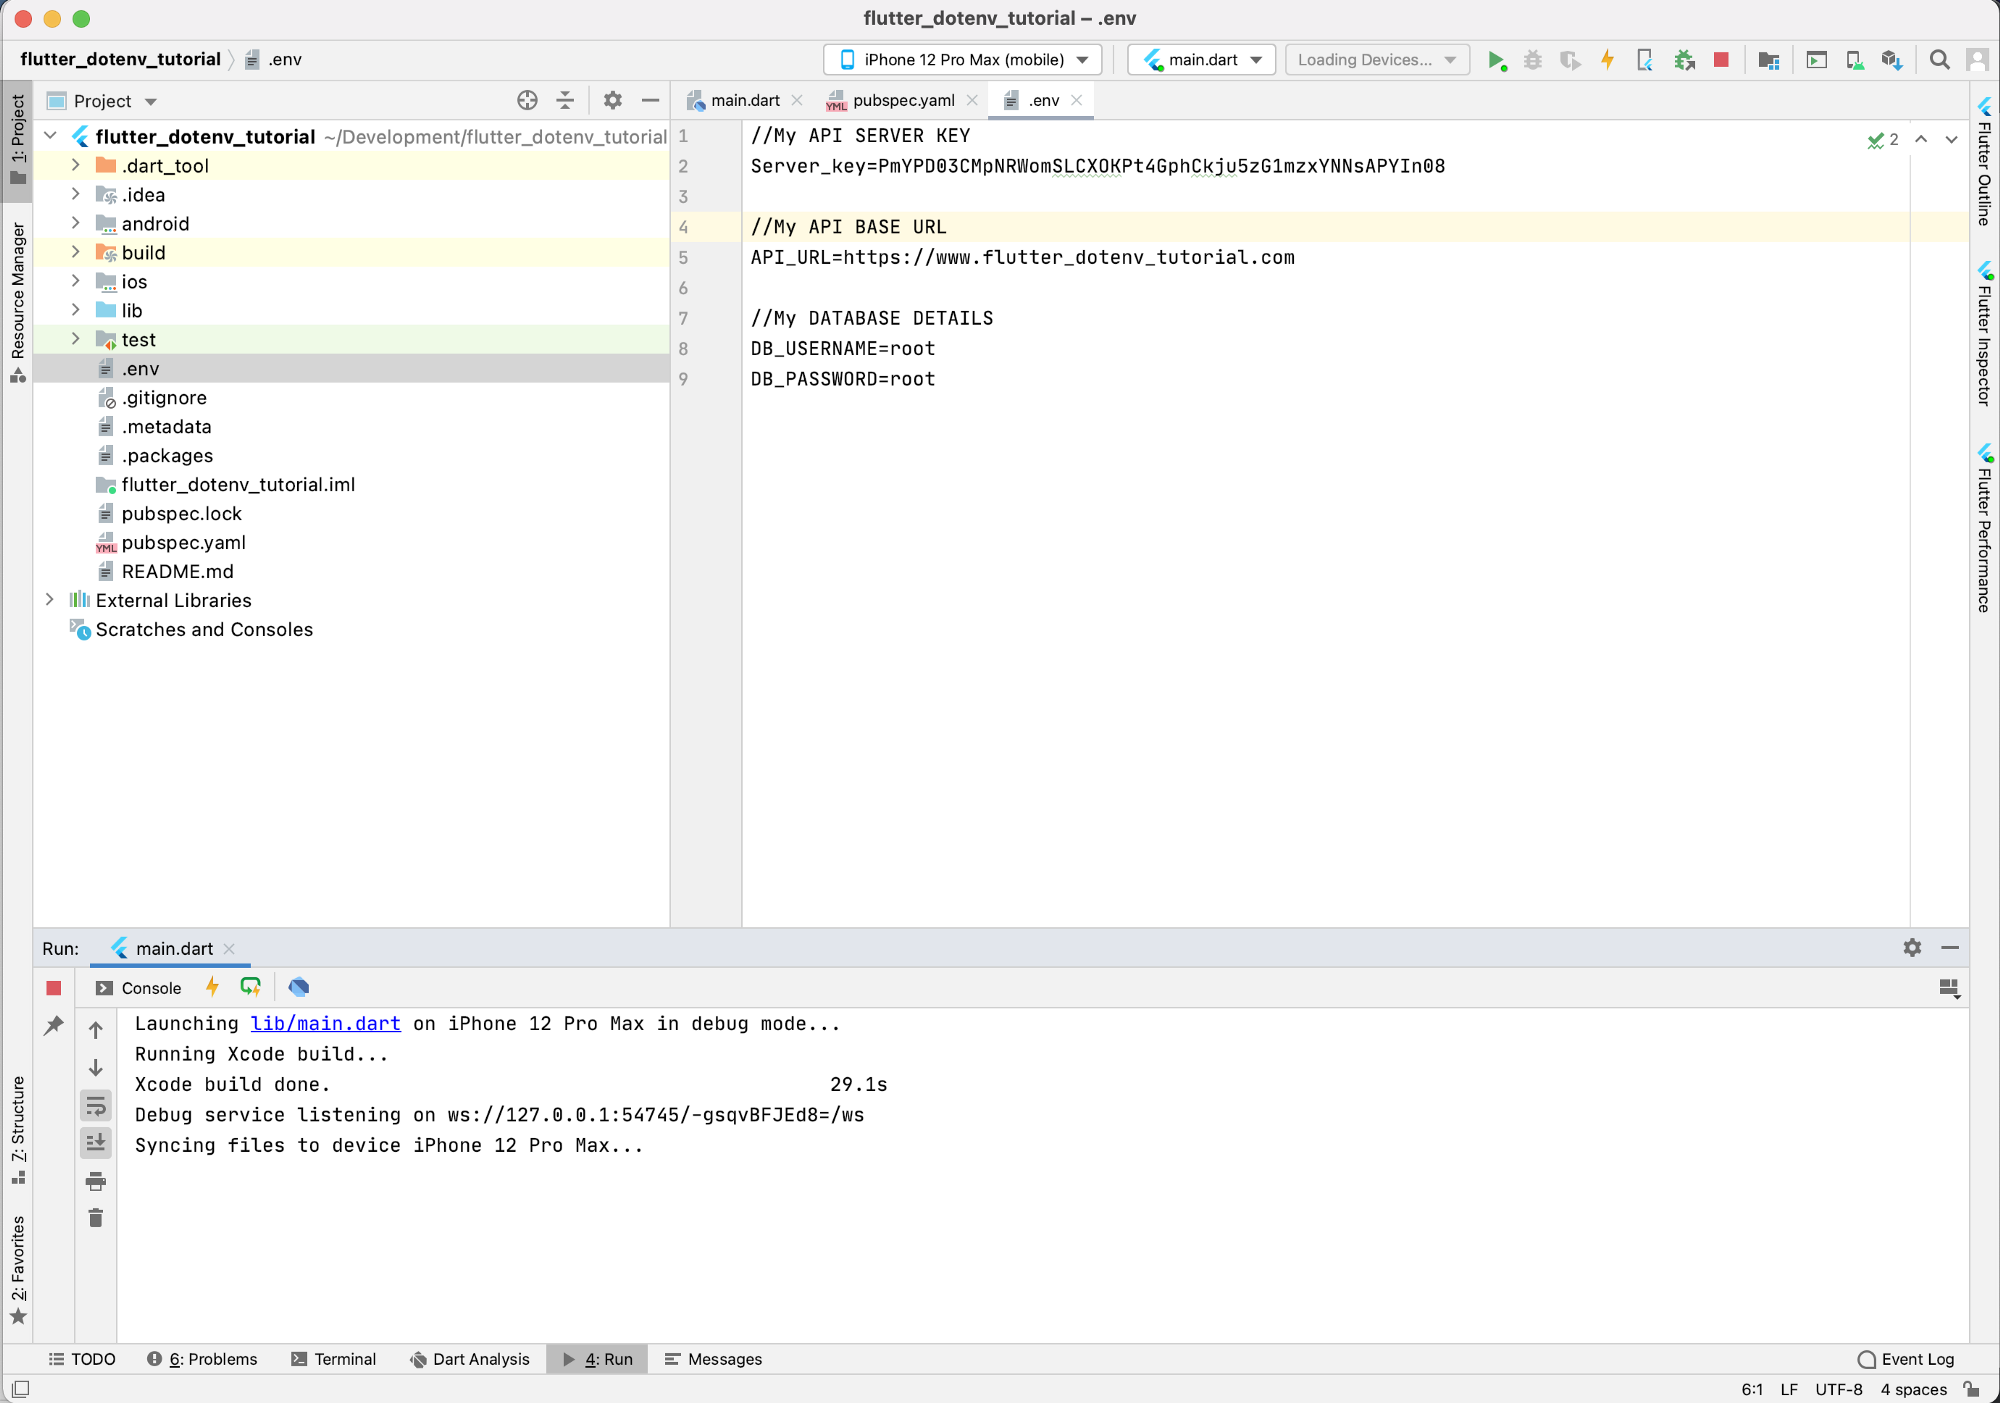Switch to the pubspec.yaml editor tab
This screenshot has width=2000, height=1403.
point(903,100)
